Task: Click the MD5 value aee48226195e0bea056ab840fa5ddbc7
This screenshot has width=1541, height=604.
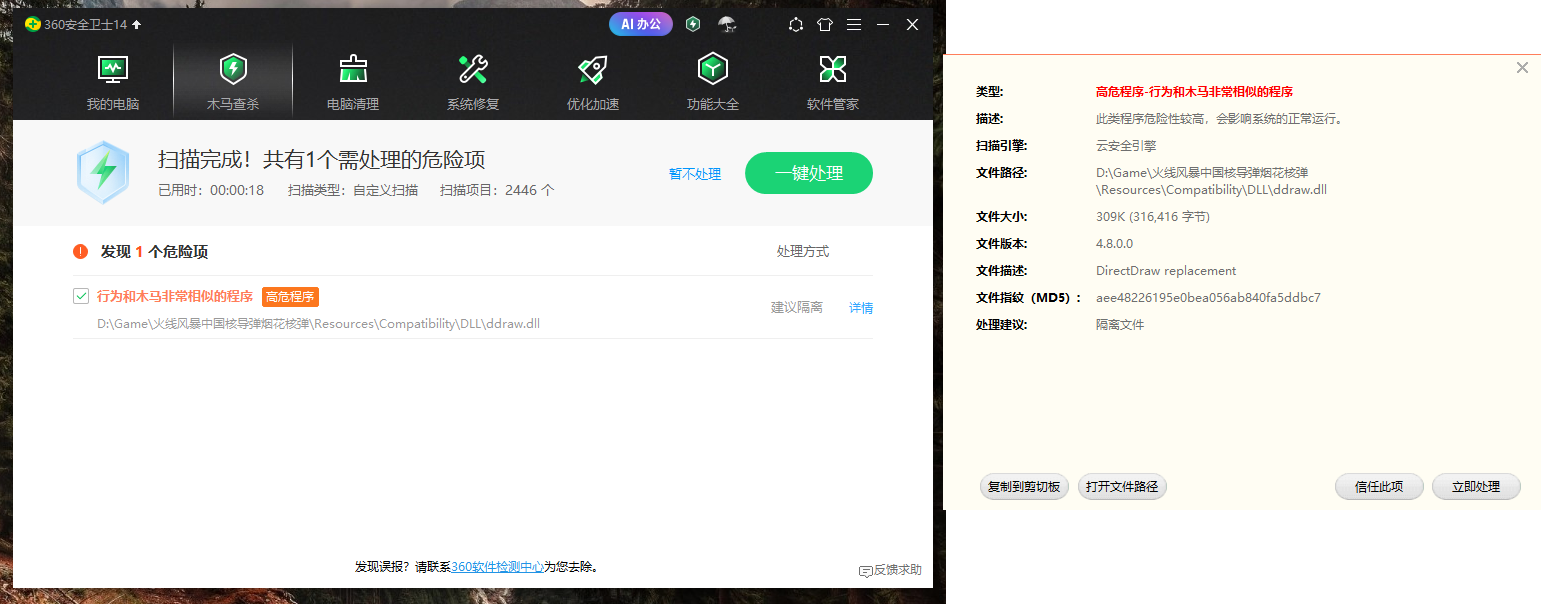Action: [x=1208, y=298]
